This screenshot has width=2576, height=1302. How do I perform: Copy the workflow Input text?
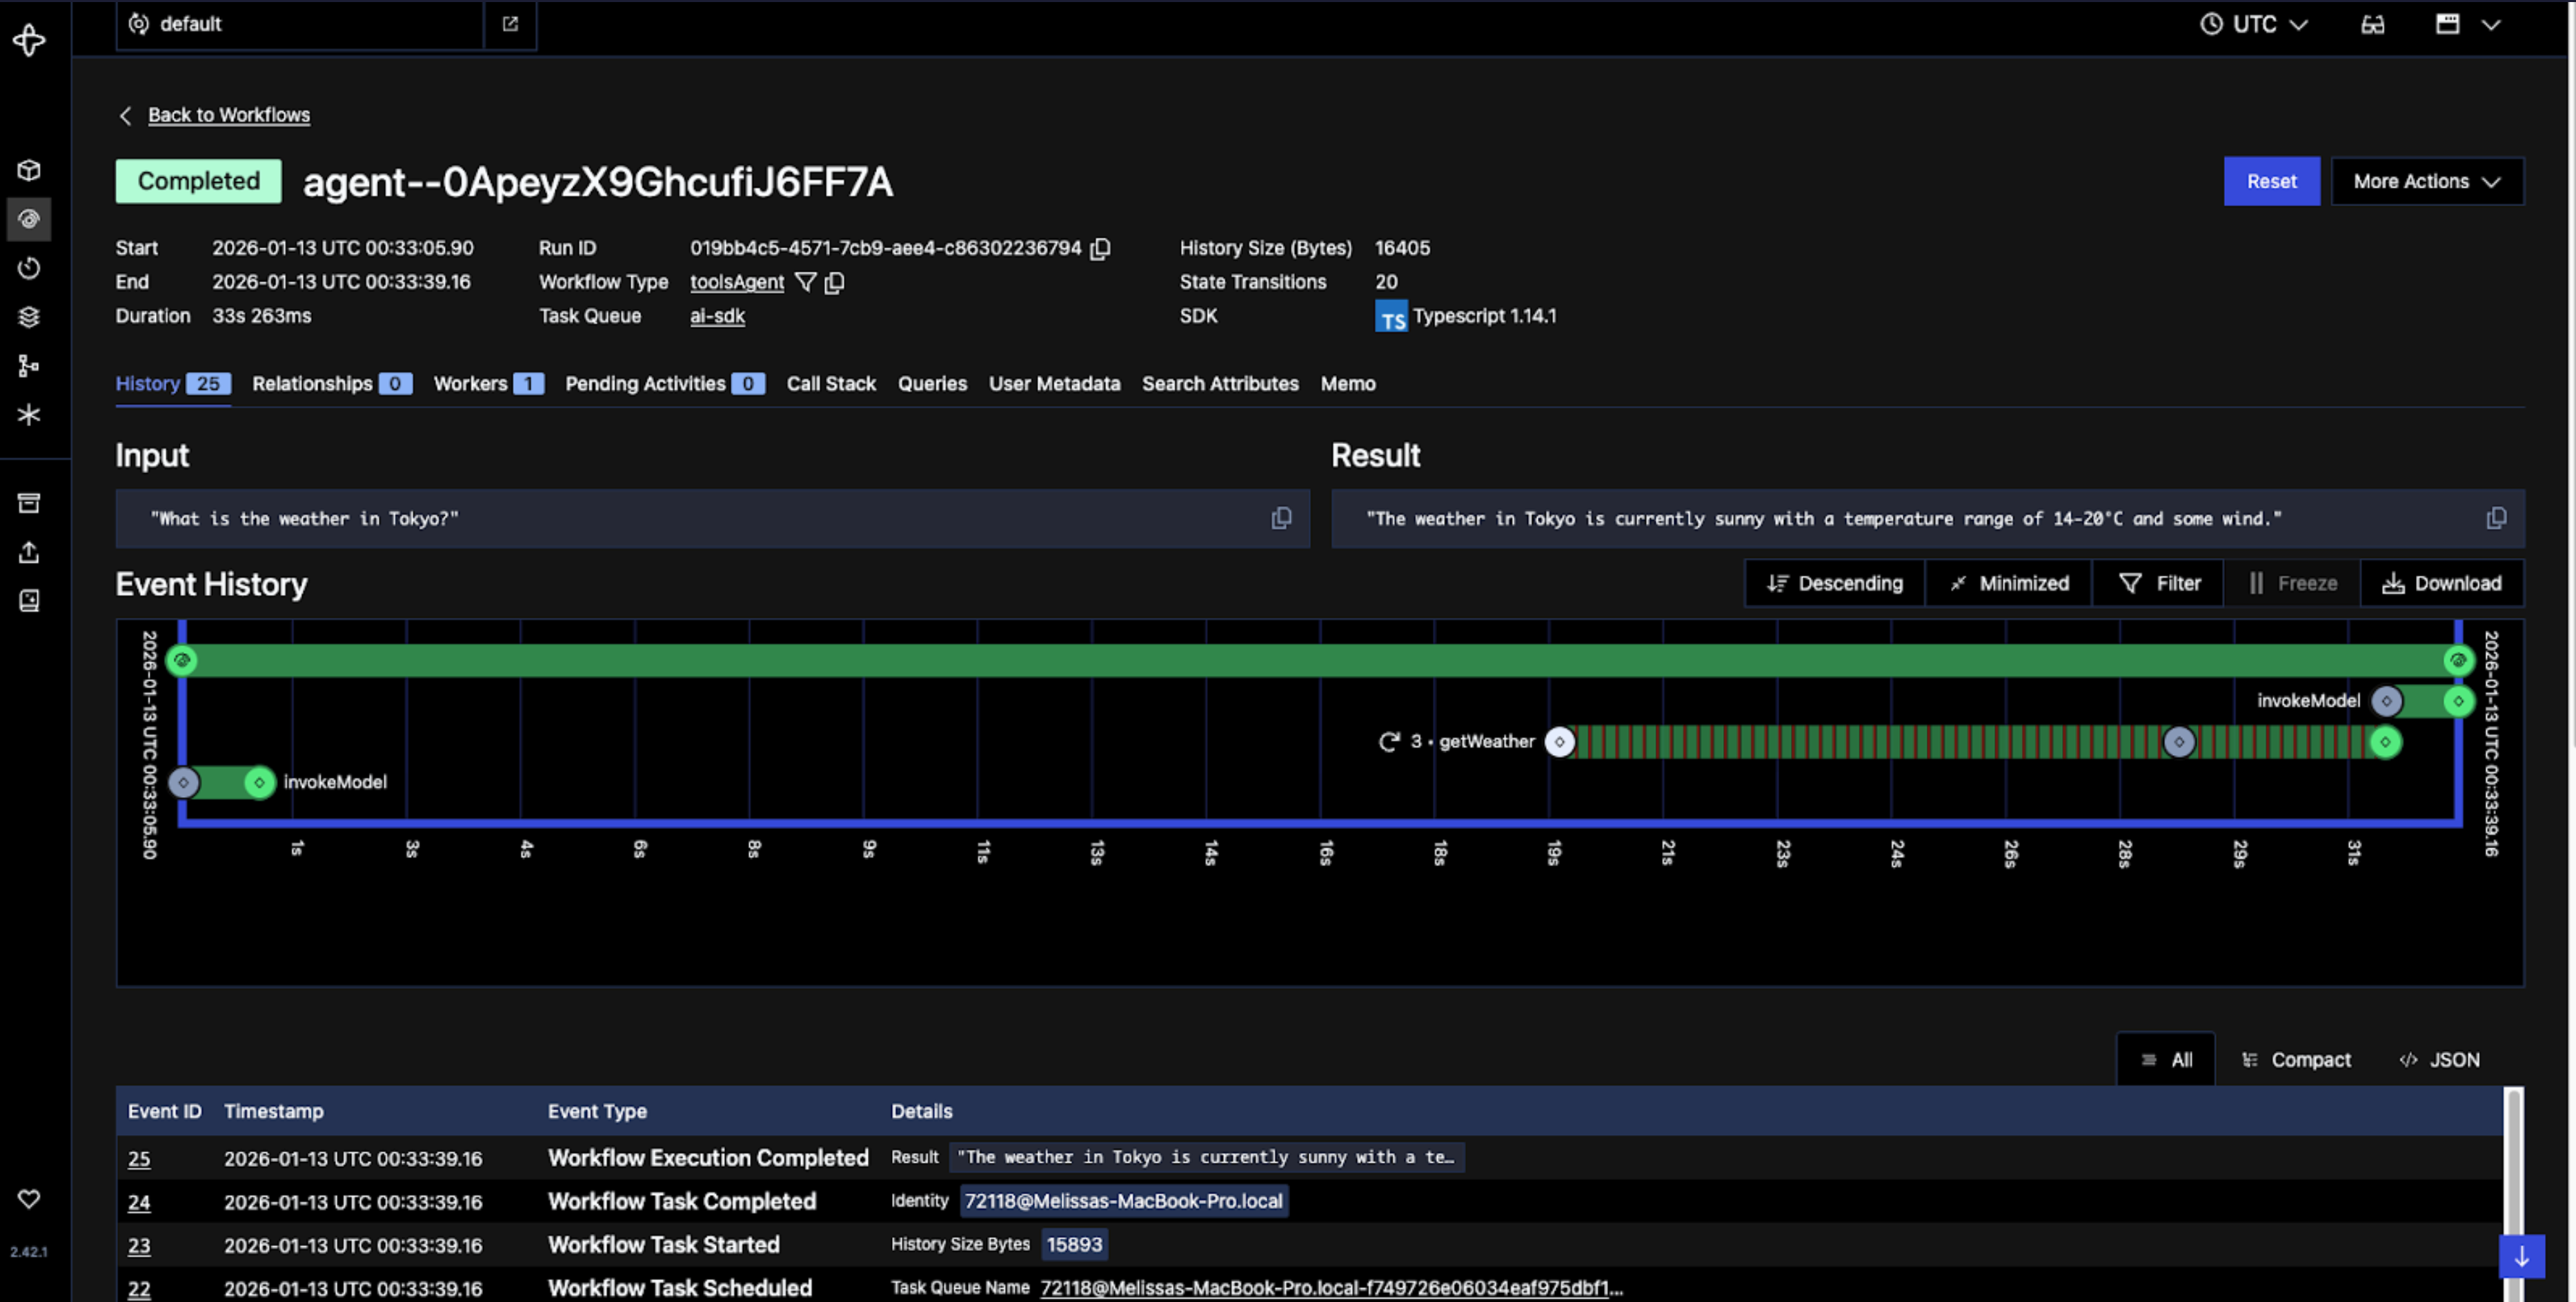1282,518
